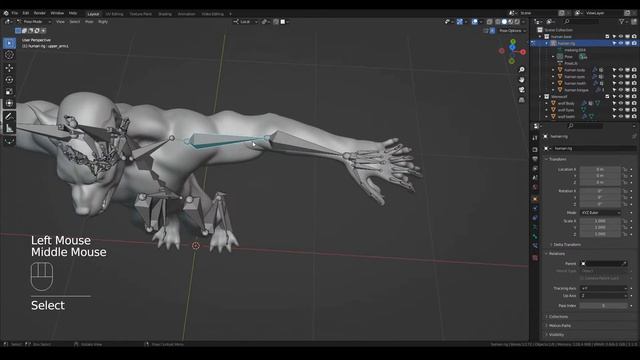Screen dimensions: 640x360
Task: Pick the Annotate pencil tool
Action: point(9,116)
